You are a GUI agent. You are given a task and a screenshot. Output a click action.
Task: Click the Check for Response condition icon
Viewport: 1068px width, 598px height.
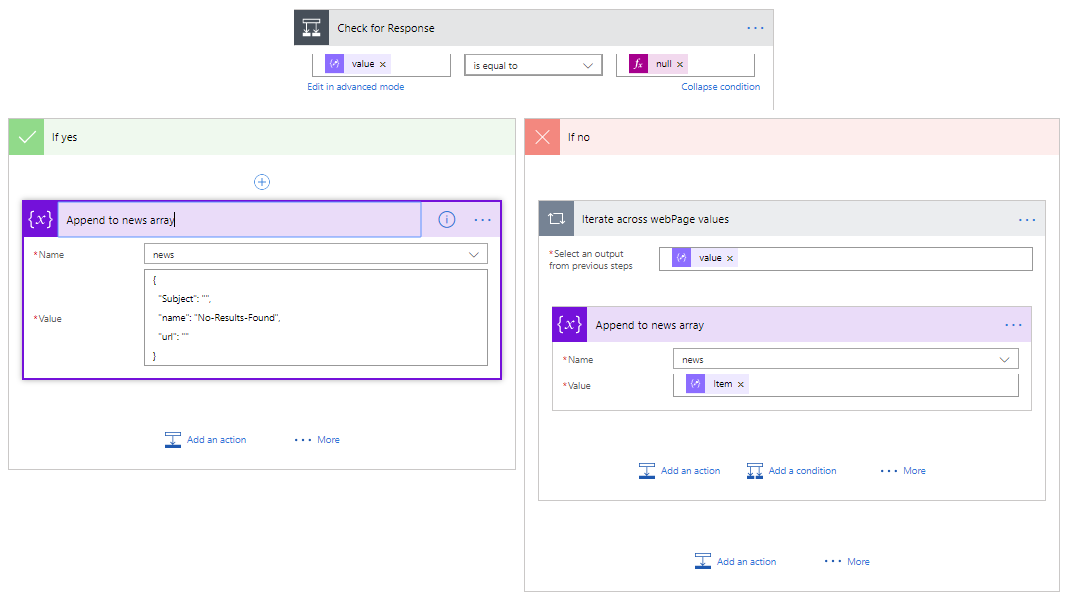[x=311, y=28]
